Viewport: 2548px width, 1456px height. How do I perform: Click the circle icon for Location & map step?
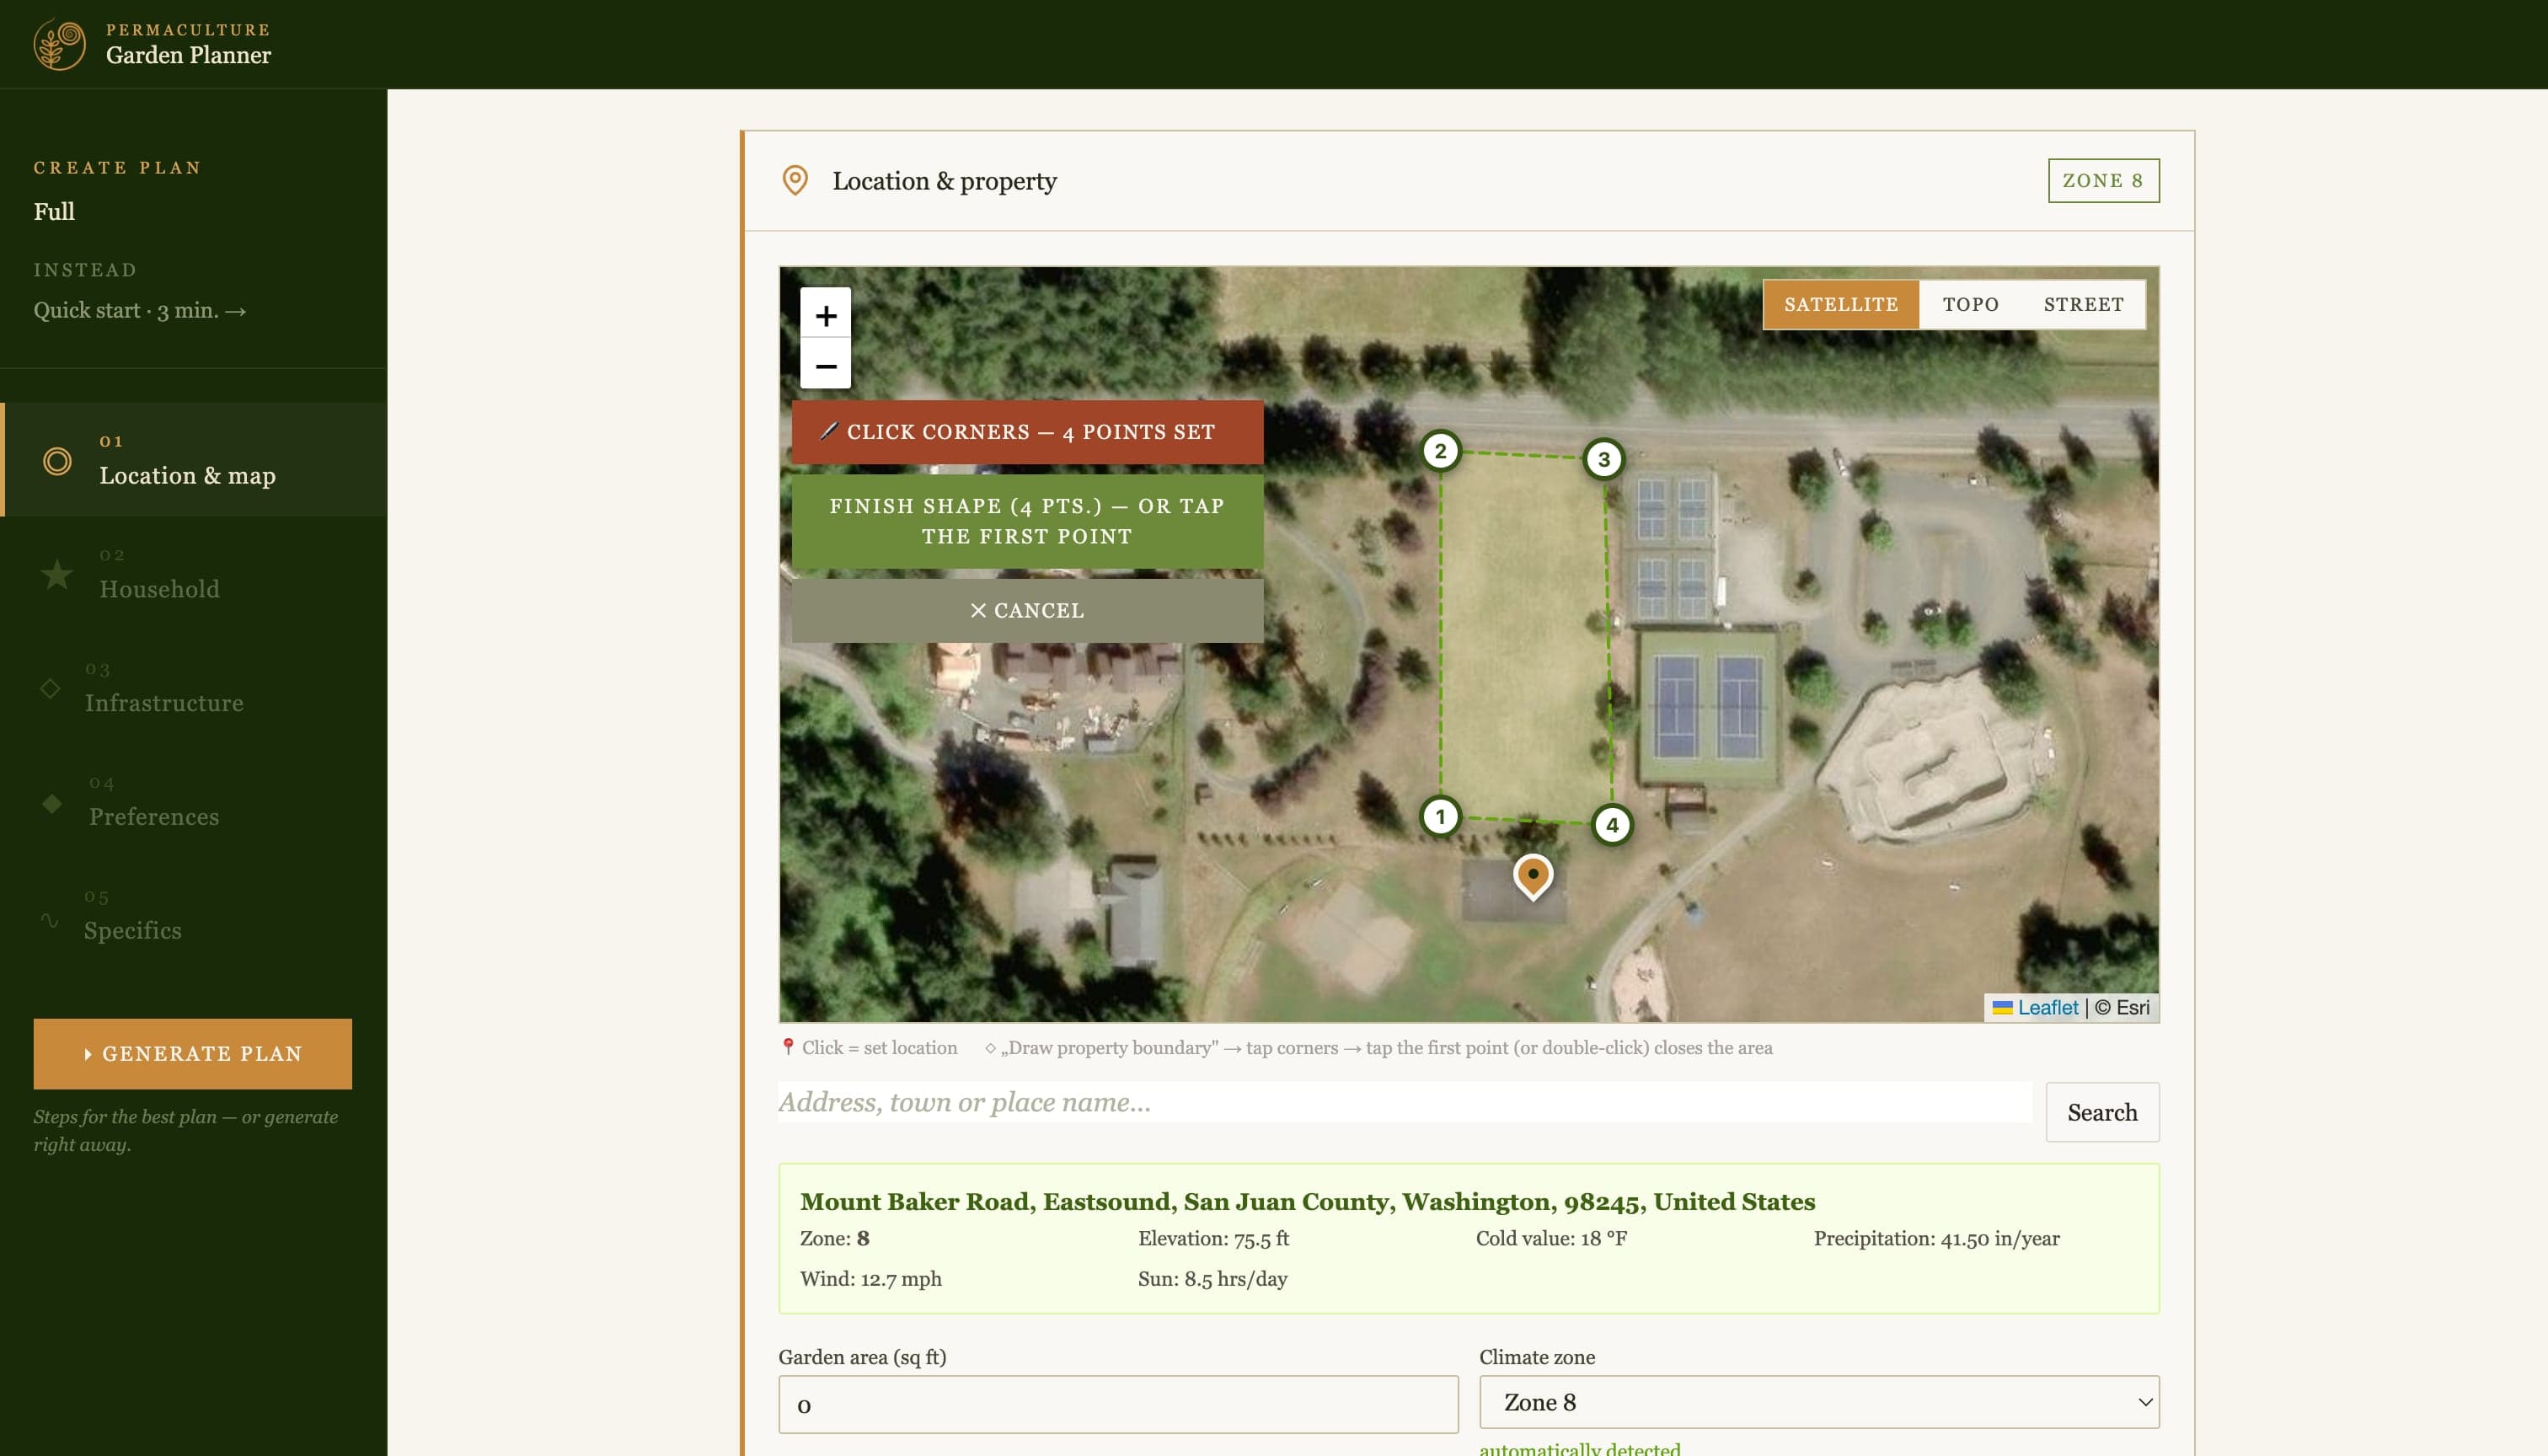click(x=57, y=461)
